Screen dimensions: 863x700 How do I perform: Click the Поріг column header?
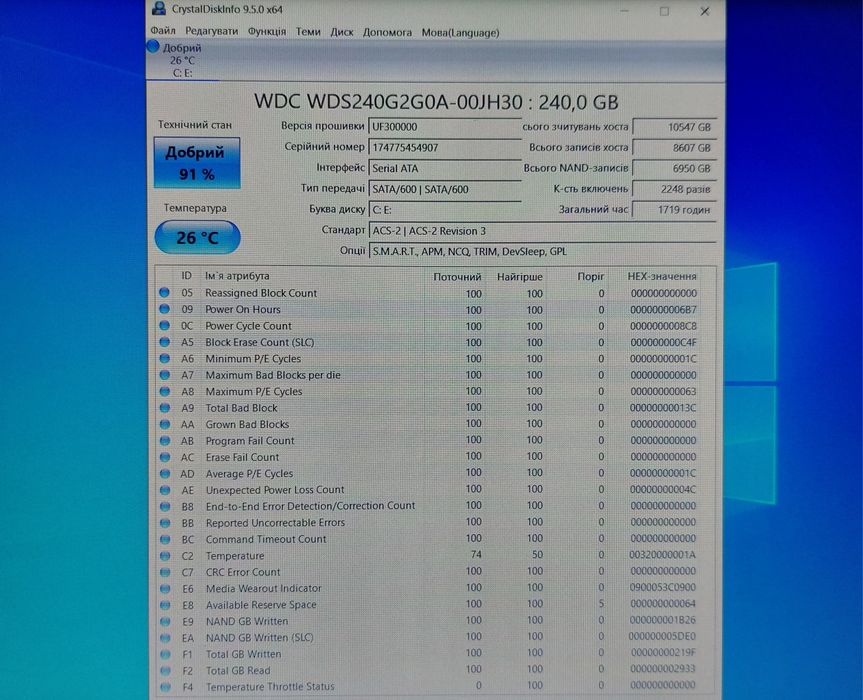click(x=591, y=276)
